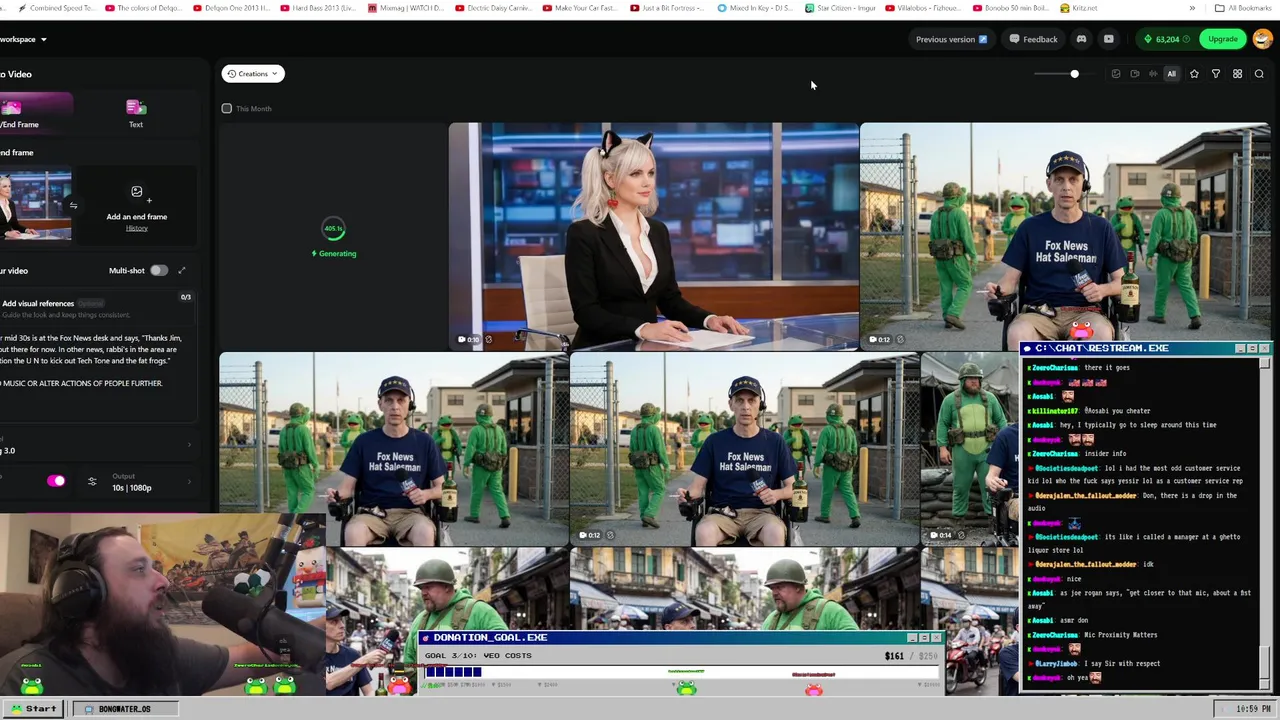
Task: Adjust the thumbnail size slider
Action: tap(1074, 74)
